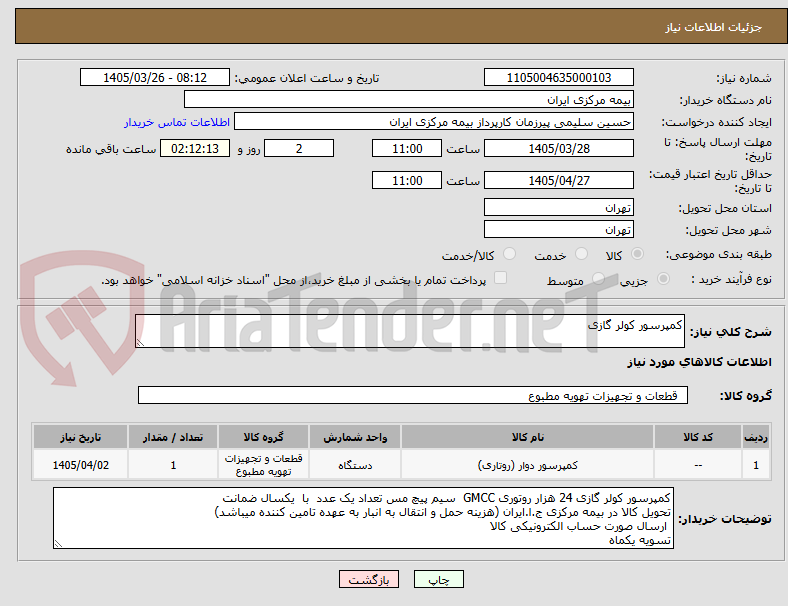Click the گروه کالا field قطعات و تجهیزات
Screen dimensions: 788x606
(x=413, y=395)
